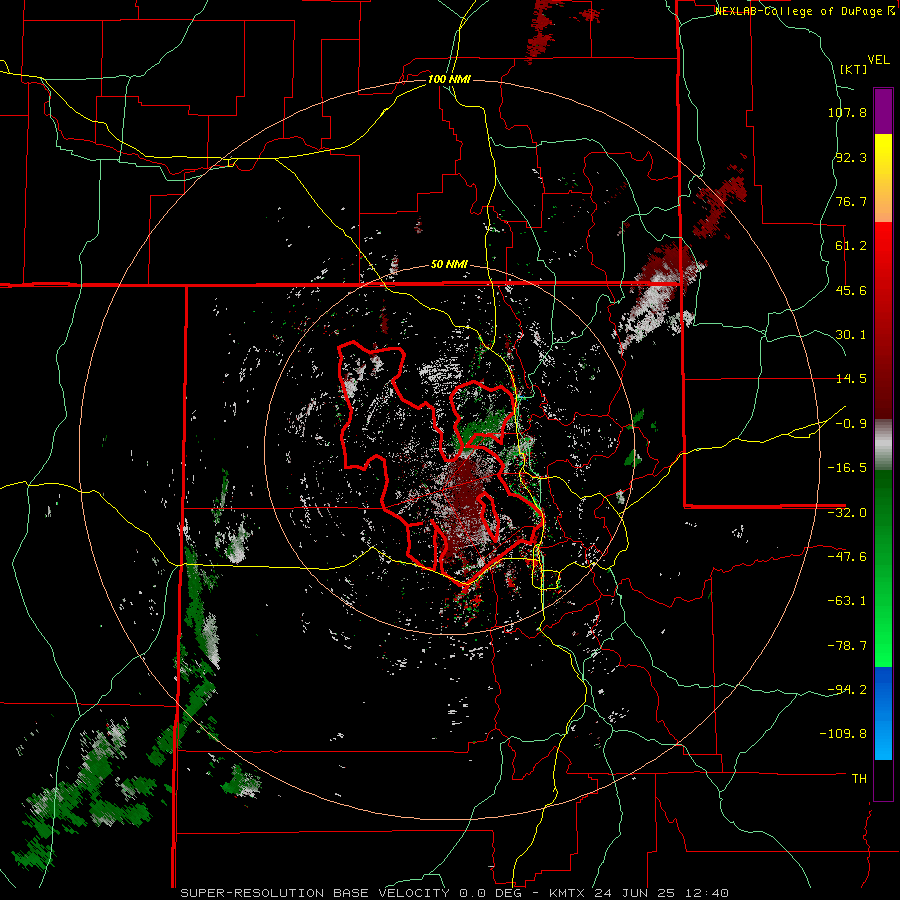Select the 107.8 velocity scale value
The image size is (900, 900).
tap(847, 112)
